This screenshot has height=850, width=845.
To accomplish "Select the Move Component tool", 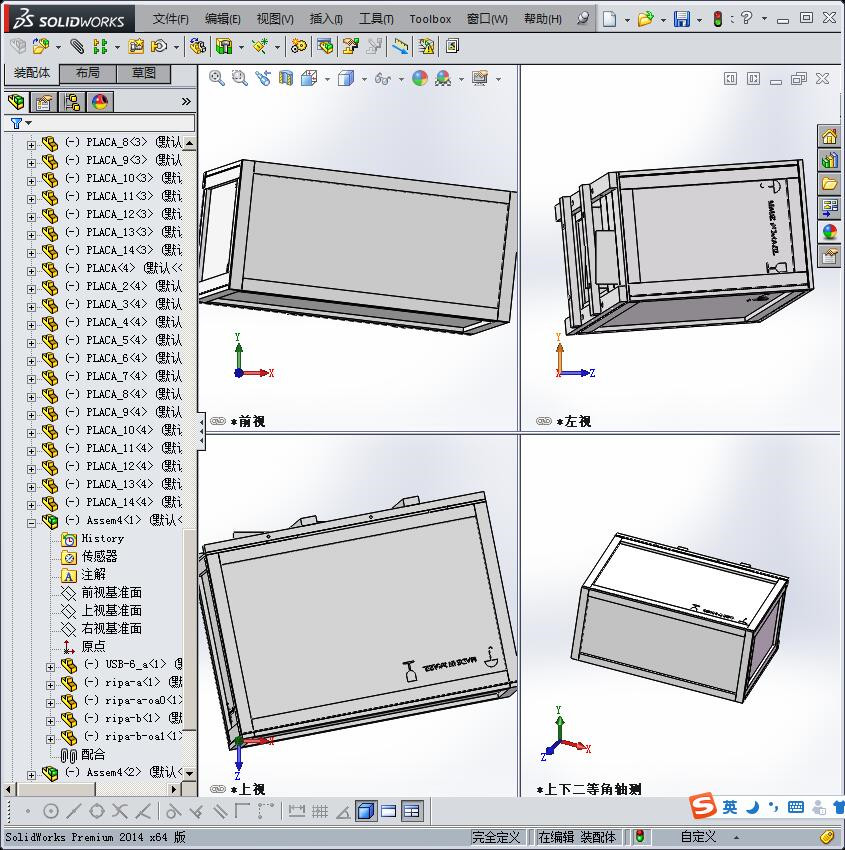I will [159, 47].
